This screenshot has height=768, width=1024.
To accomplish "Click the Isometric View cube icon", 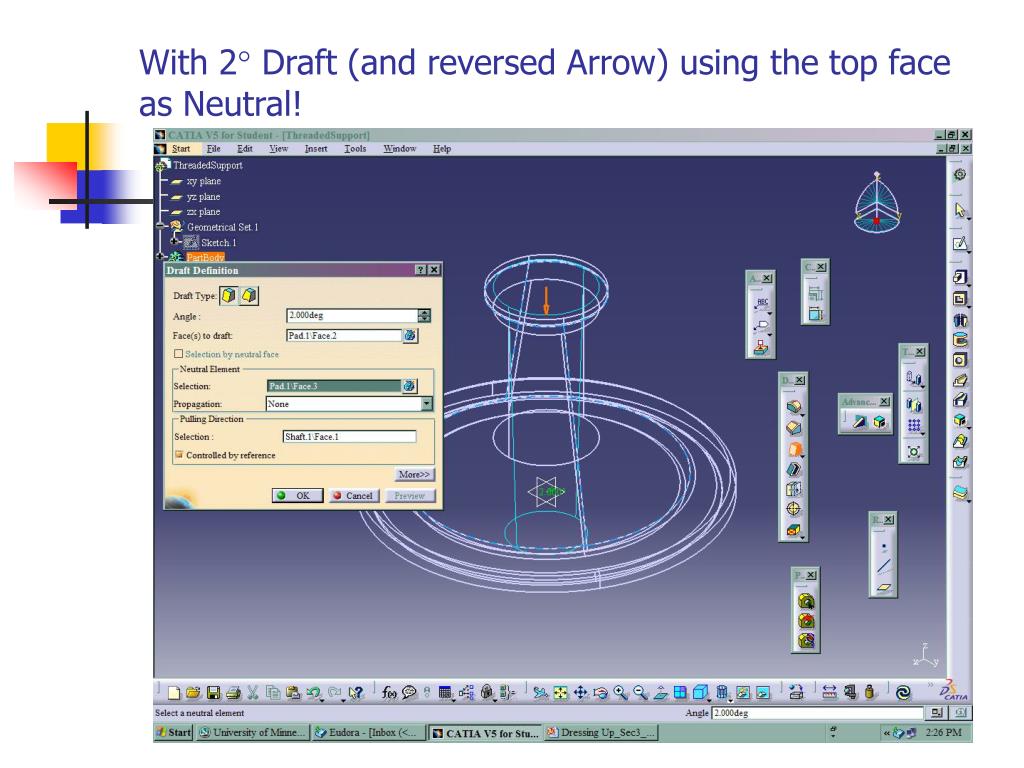I will [x=700, y=693].
